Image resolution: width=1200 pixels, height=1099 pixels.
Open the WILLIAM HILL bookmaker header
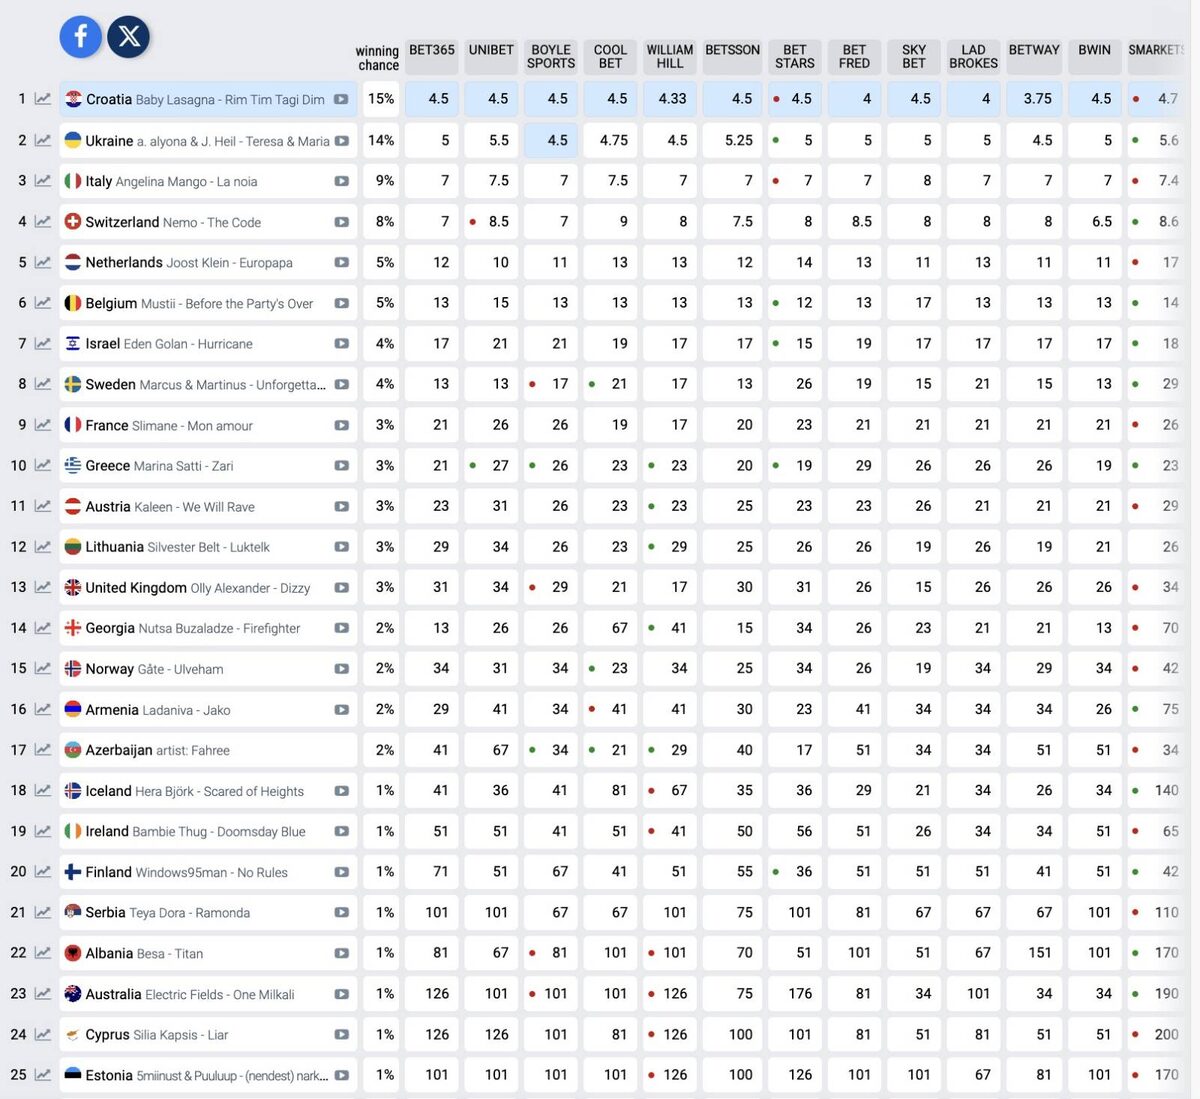670,56
